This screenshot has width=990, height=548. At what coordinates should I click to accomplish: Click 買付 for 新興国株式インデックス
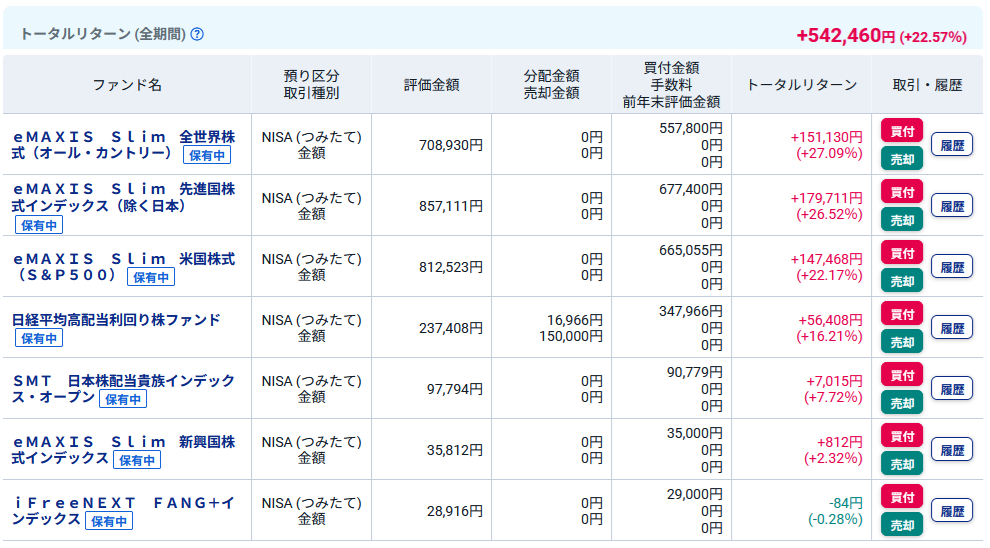coord(902,436)
